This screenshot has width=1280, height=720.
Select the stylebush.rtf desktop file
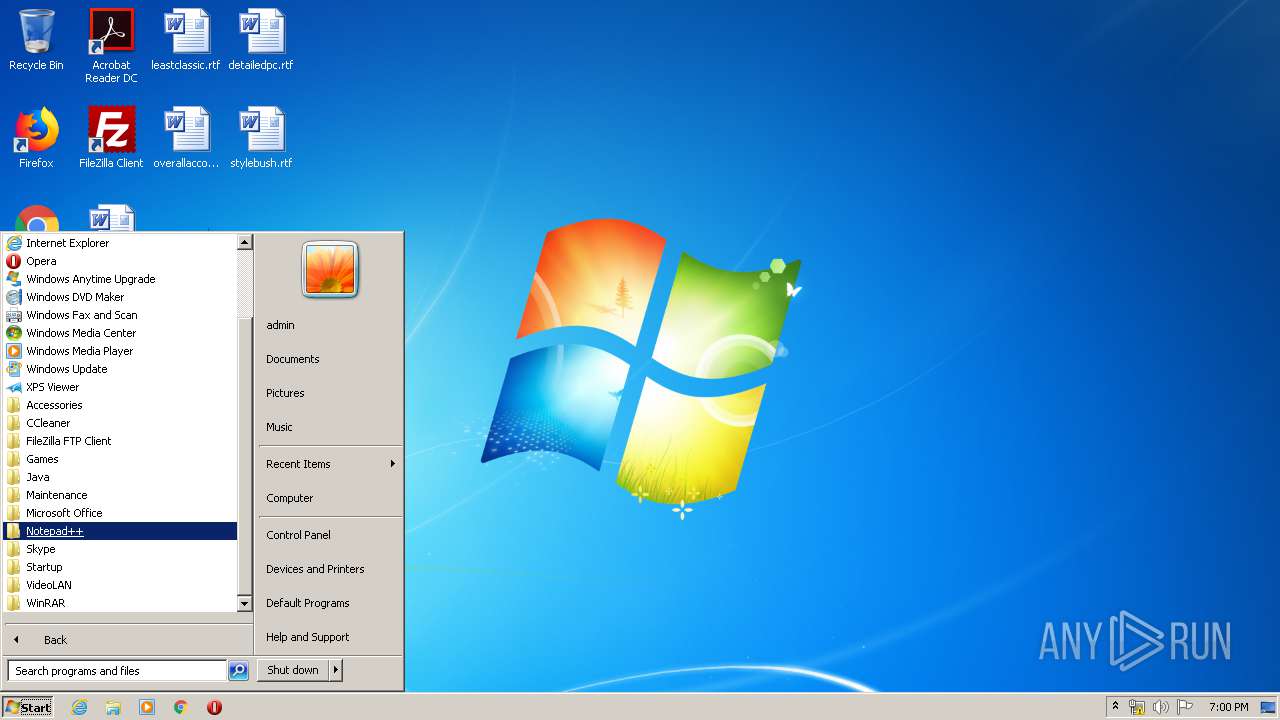(261, 138)
